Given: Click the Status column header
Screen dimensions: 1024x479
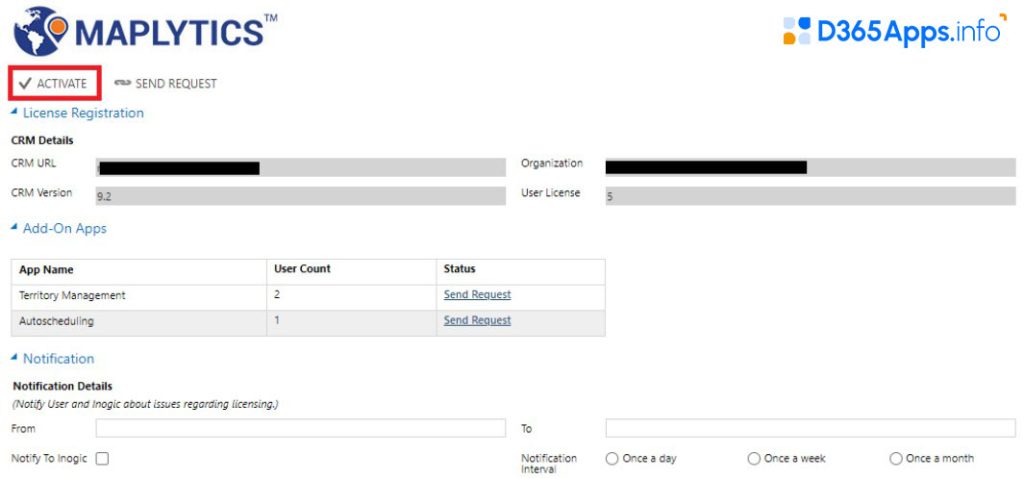Looking at the screenshot, I should [x=459, y=269].
